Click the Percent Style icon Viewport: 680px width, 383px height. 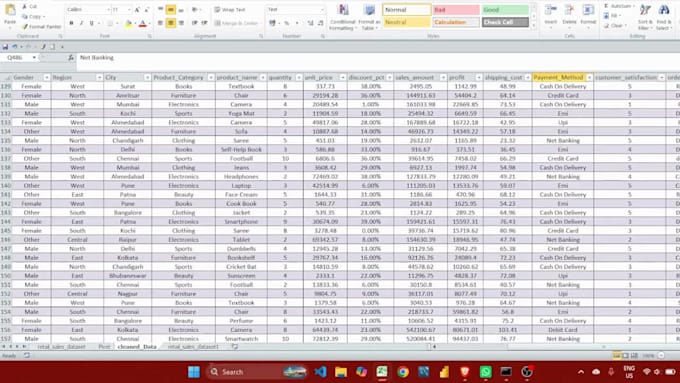click(287, 23)
